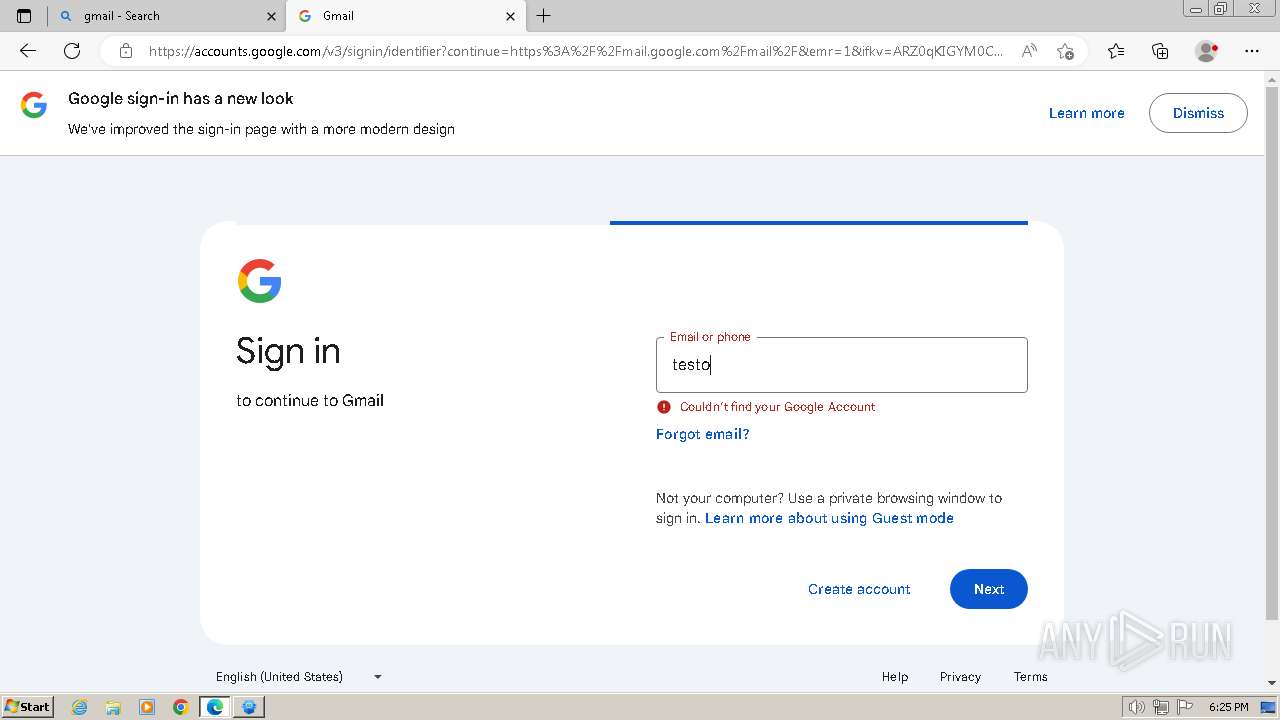Launch Internet Explorer from taskbar
This screenshot has height=720, width=1280.
[x=80, y=707]
